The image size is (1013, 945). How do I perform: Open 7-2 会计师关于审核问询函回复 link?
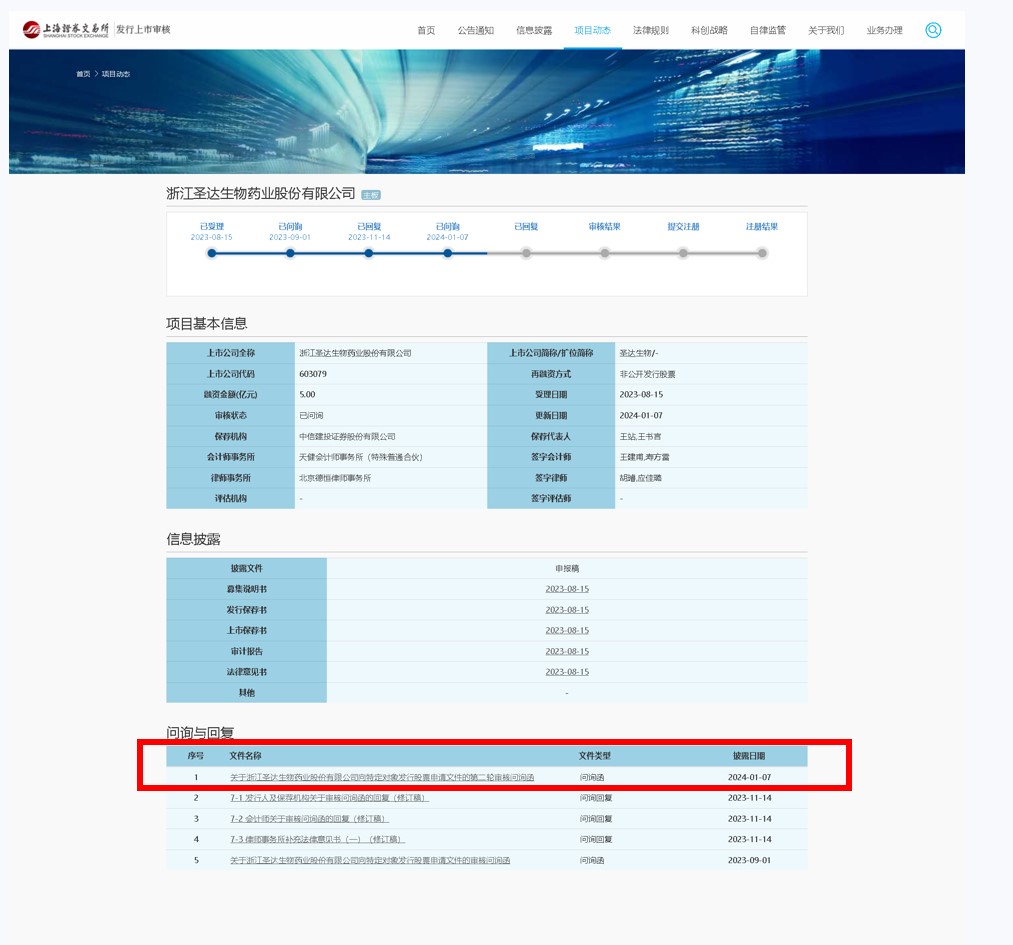309,818
